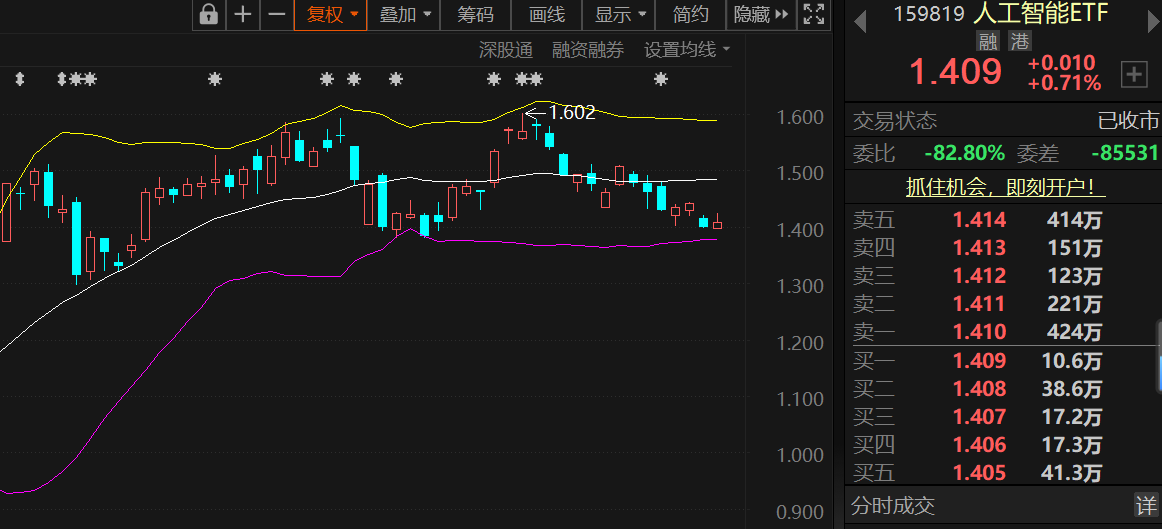Viewport: 1162px width, 529px height.
Task: Click the 已收市 trading status
Action: tap(1128, 121)
